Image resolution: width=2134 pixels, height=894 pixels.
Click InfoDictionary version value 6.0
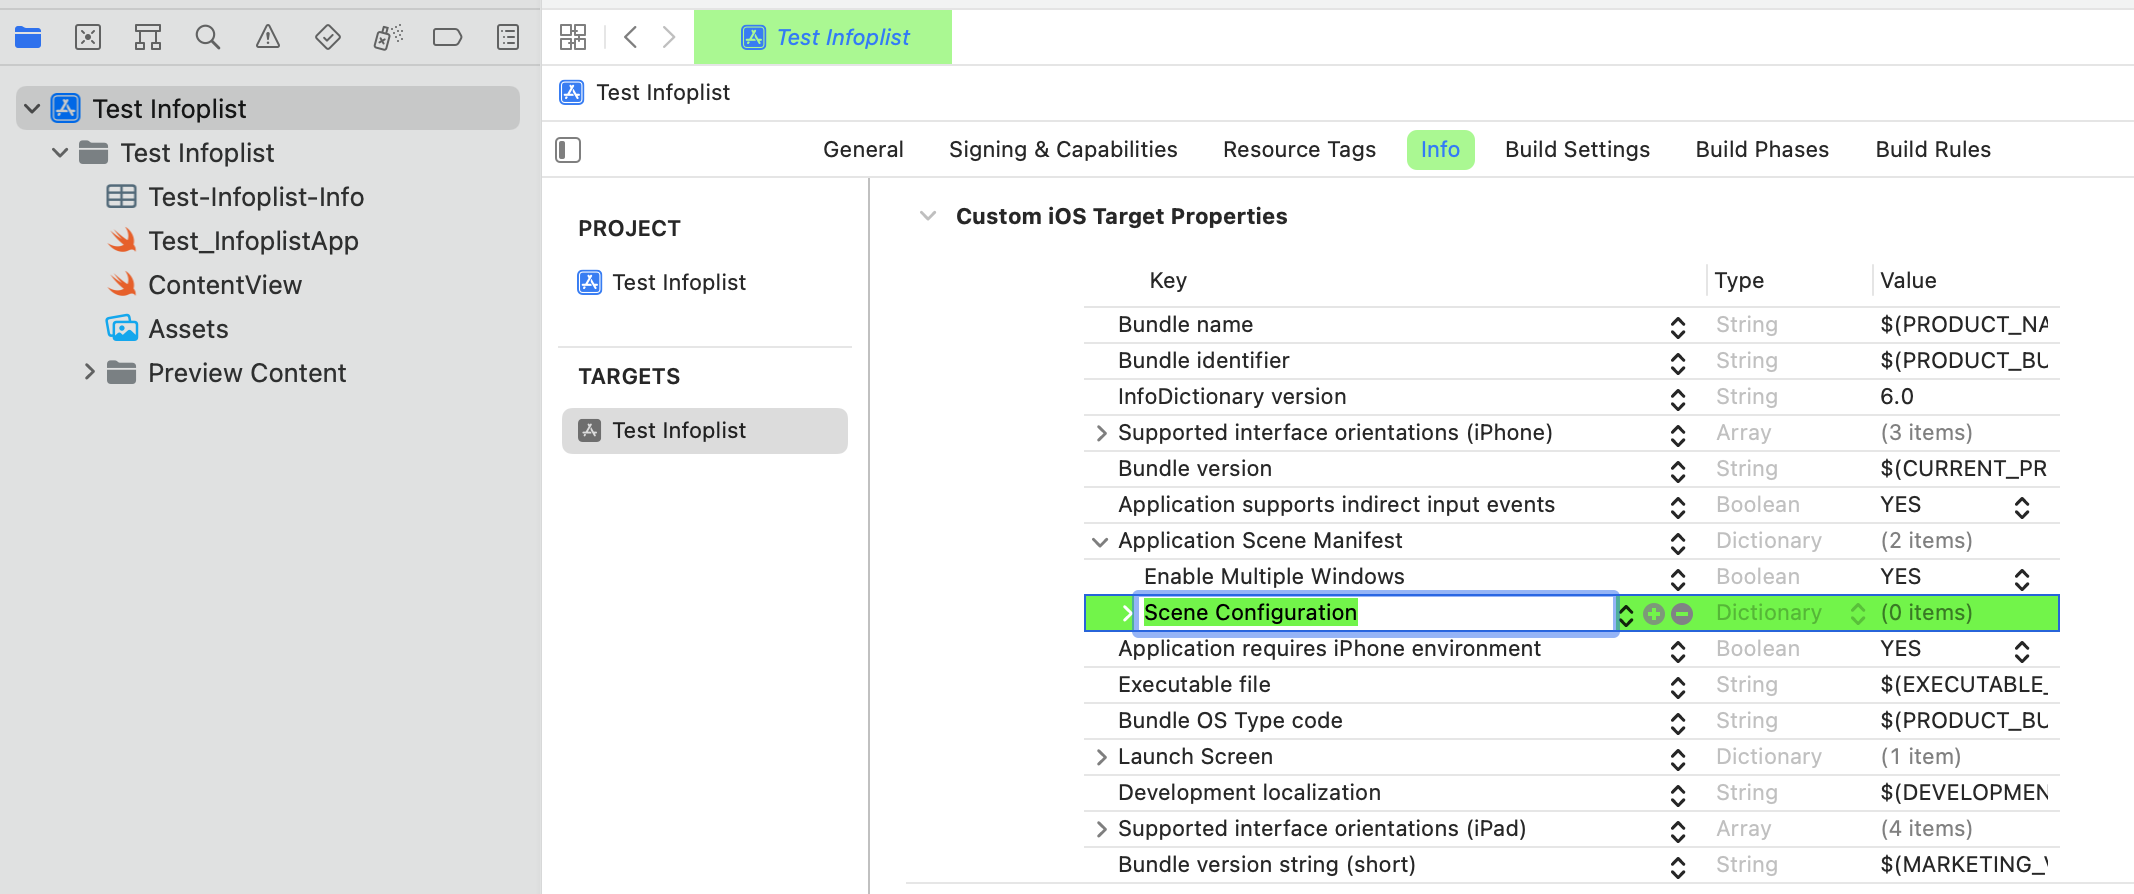click(x=1896, y=397)
